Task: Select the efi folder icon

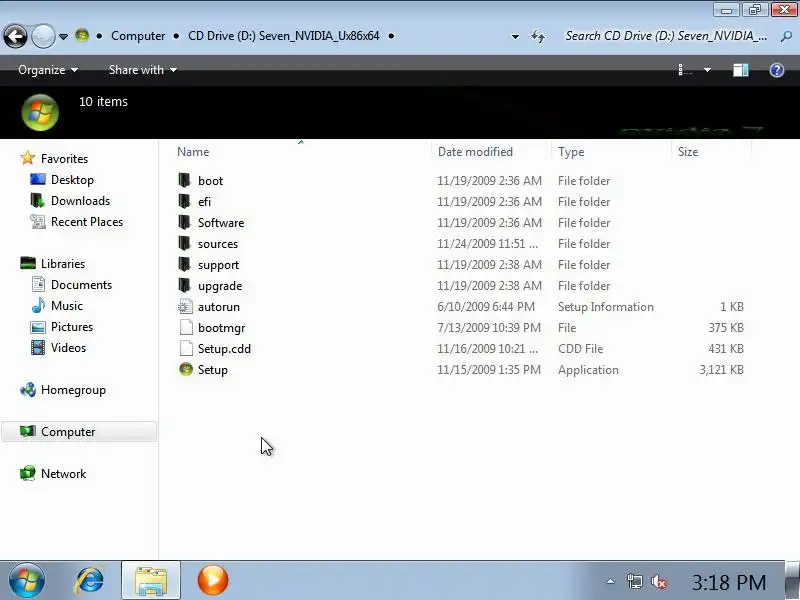Action: tap(185, 201)
